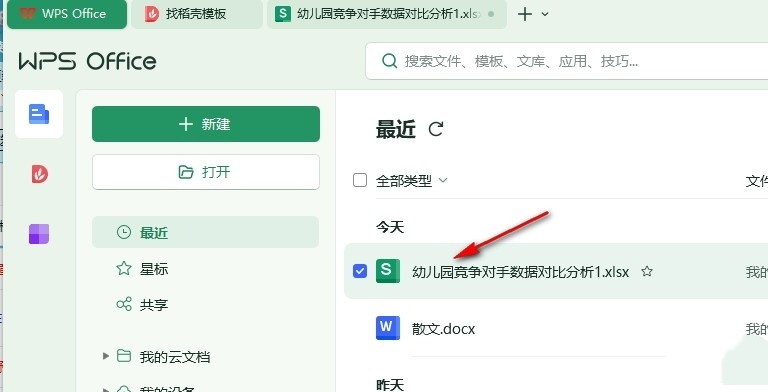The image size is (768, 392).
Task: Click the magnifier search icon
Action: coord(389,61)
